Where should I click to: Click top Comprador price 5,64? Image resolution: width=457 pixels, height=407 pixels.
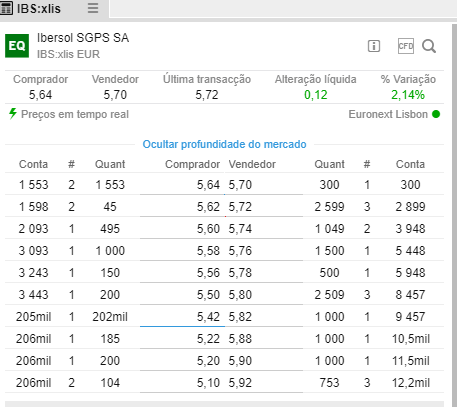[40, 95]
